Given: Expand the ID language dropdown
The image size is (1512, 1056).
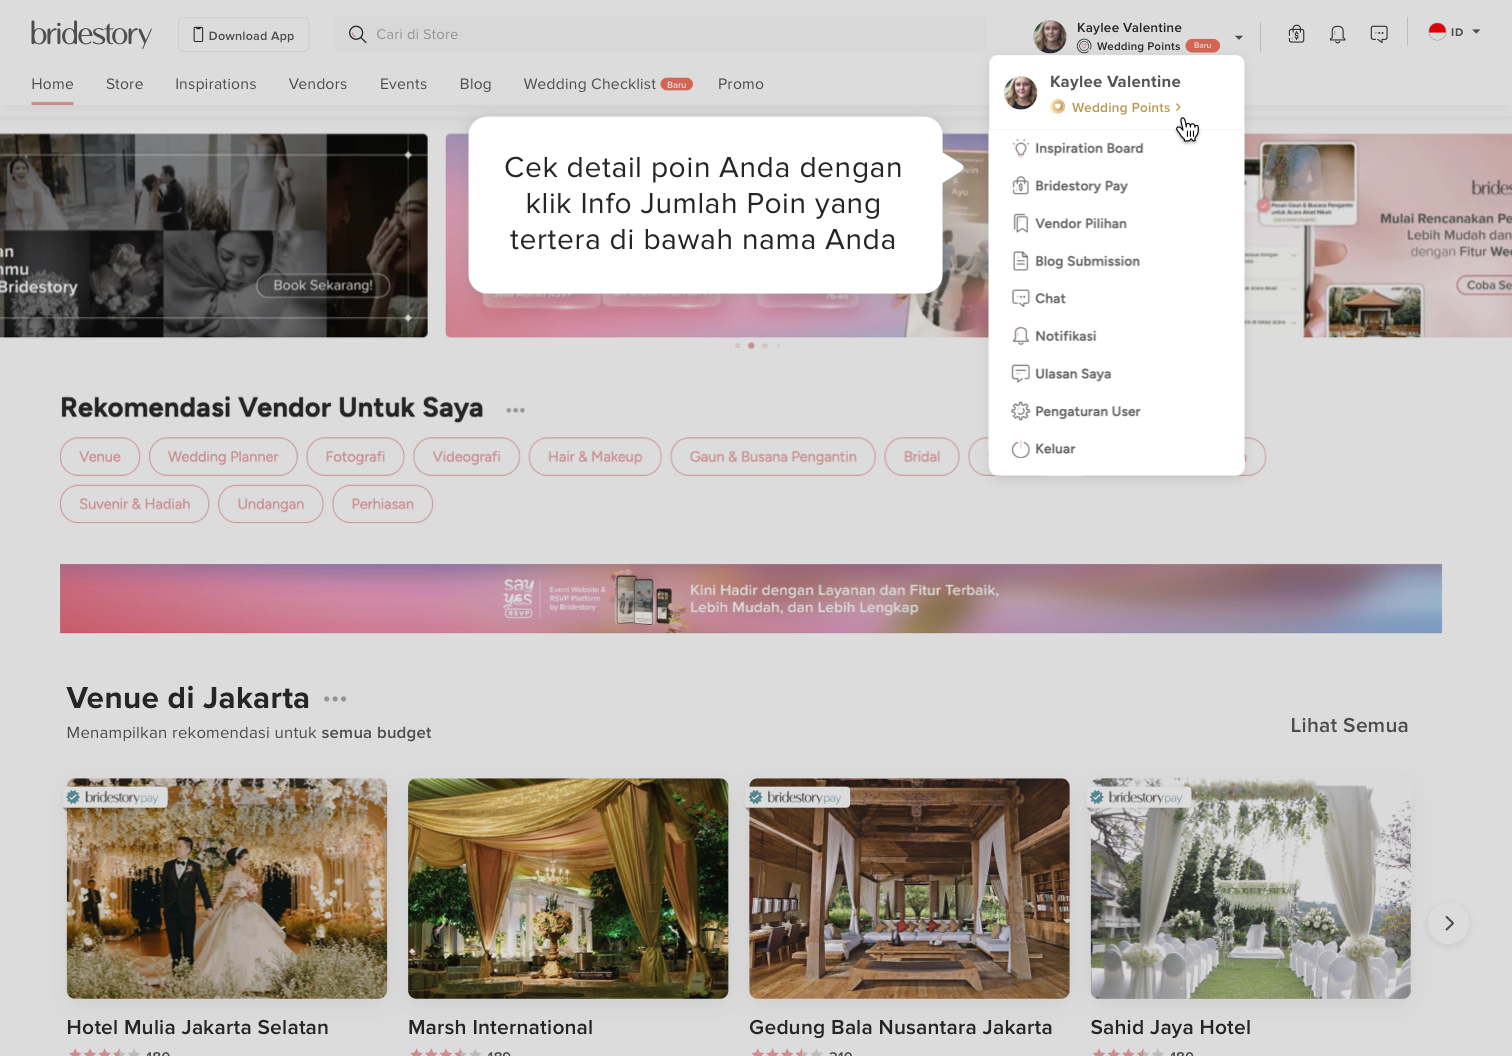Looking at the screenshot, I should pos(1455,32).
